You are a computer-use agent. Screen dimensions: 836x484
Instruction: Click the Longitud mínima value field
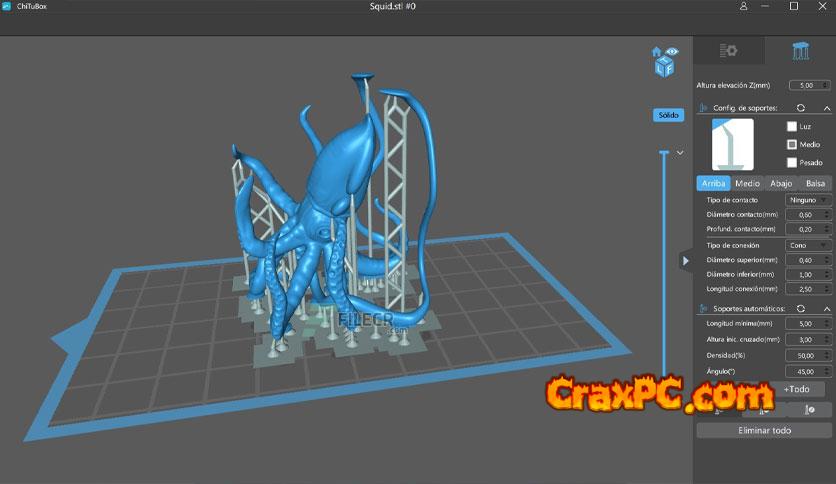(x=808, y=324)
